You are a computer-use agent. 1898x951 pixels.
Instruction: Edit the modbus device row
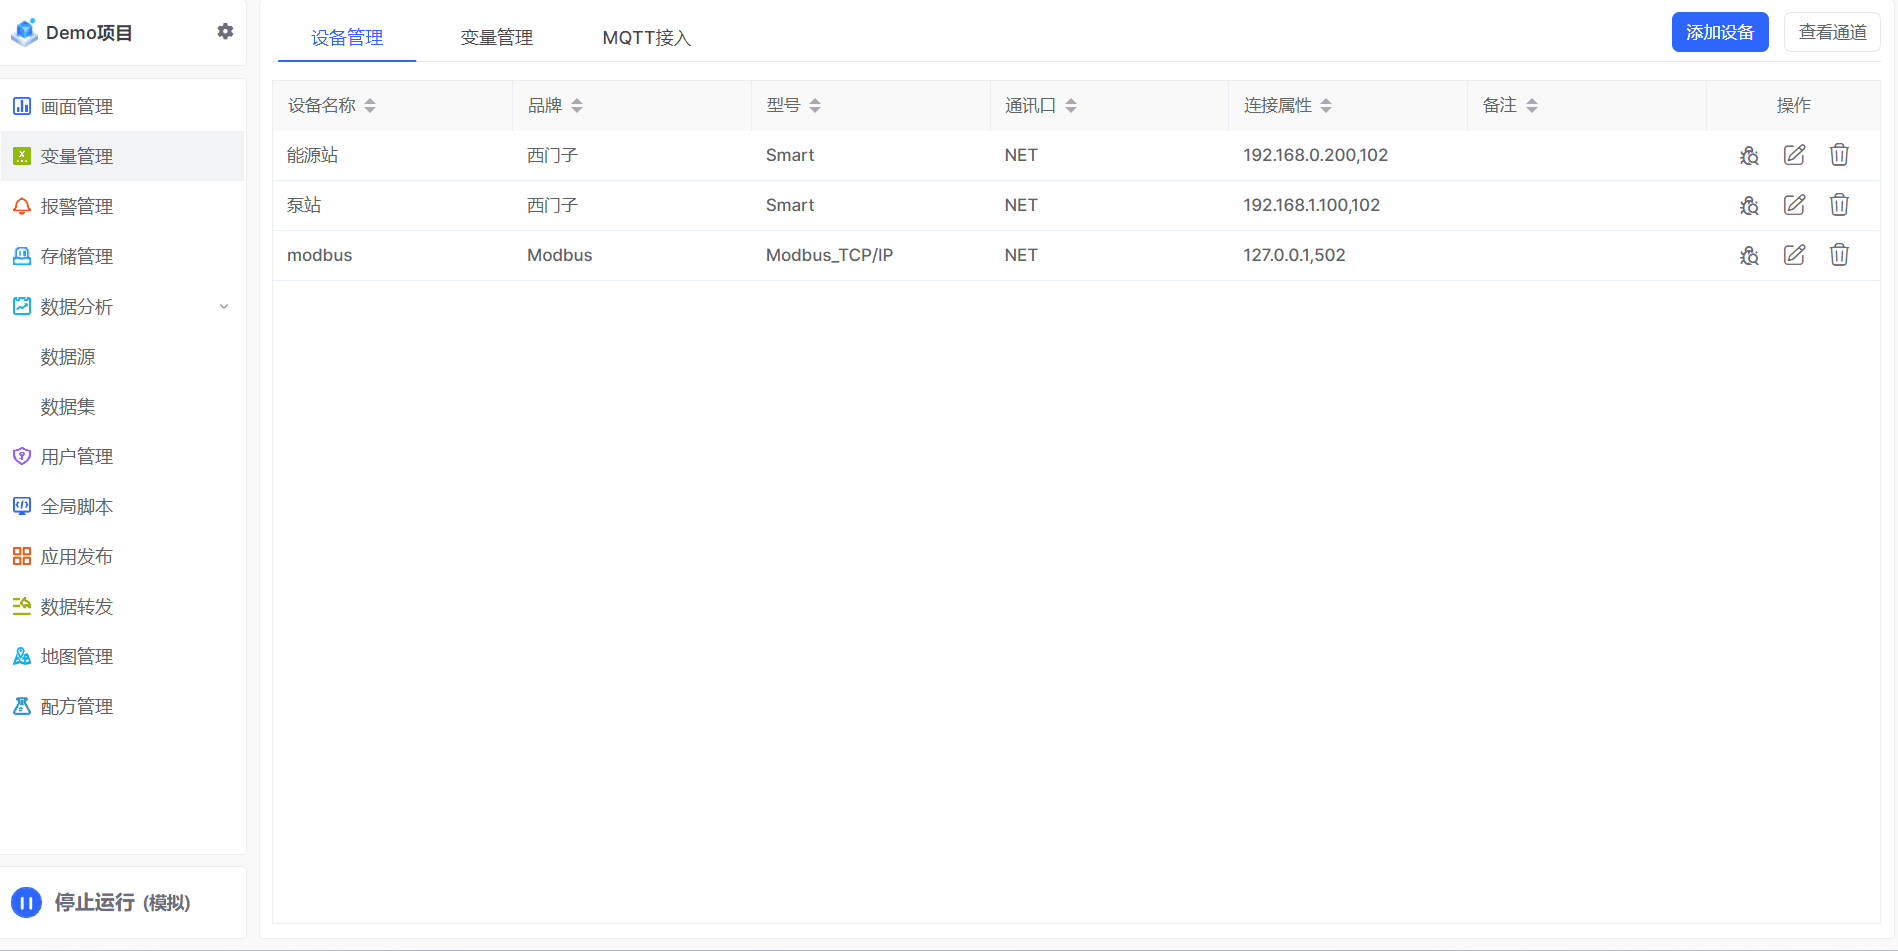pyautogui.click(x=1795, y=255)
